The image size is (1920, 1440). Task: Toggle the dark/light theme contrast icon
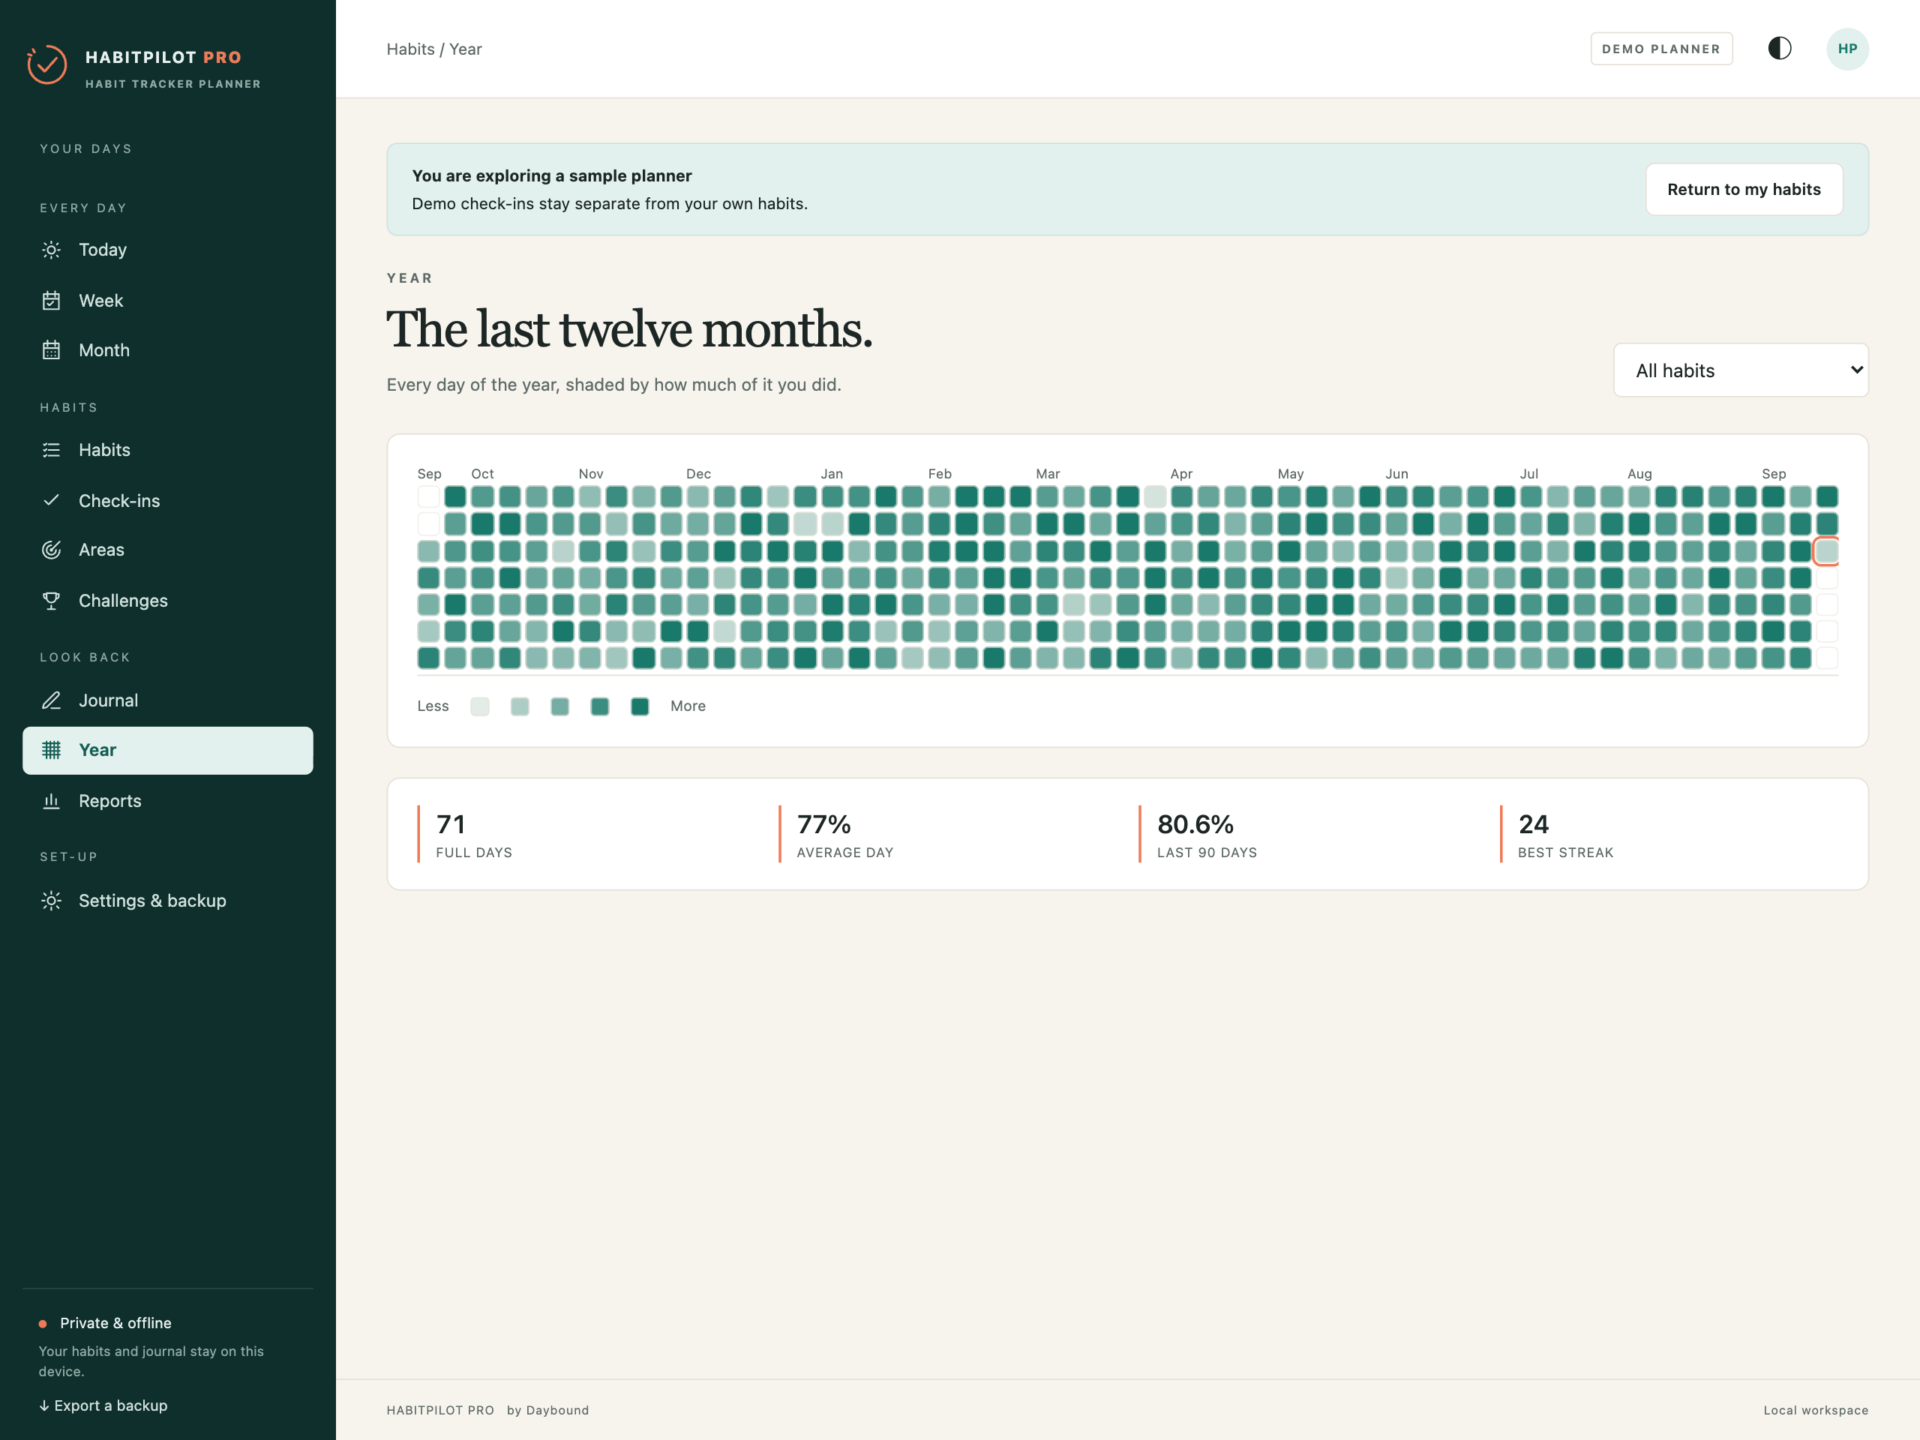point(1780,48)
